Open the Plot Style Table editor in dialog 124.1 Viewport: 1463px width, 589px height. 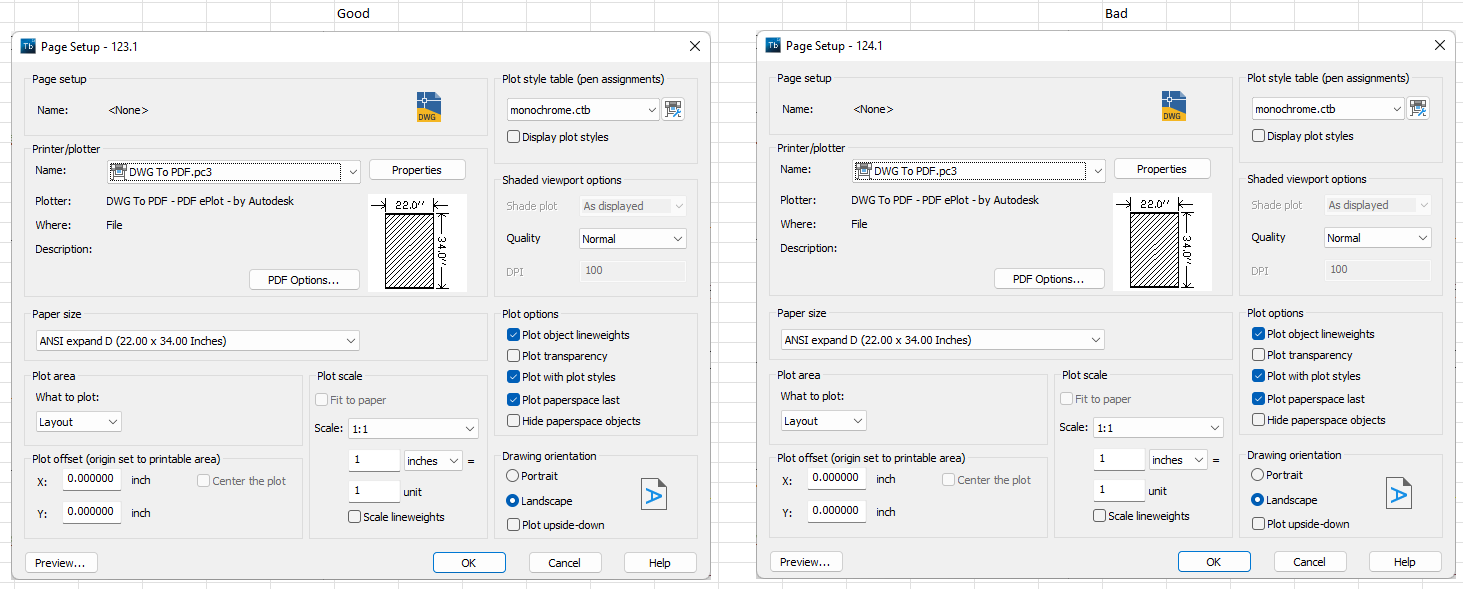tap(1418, 108)
